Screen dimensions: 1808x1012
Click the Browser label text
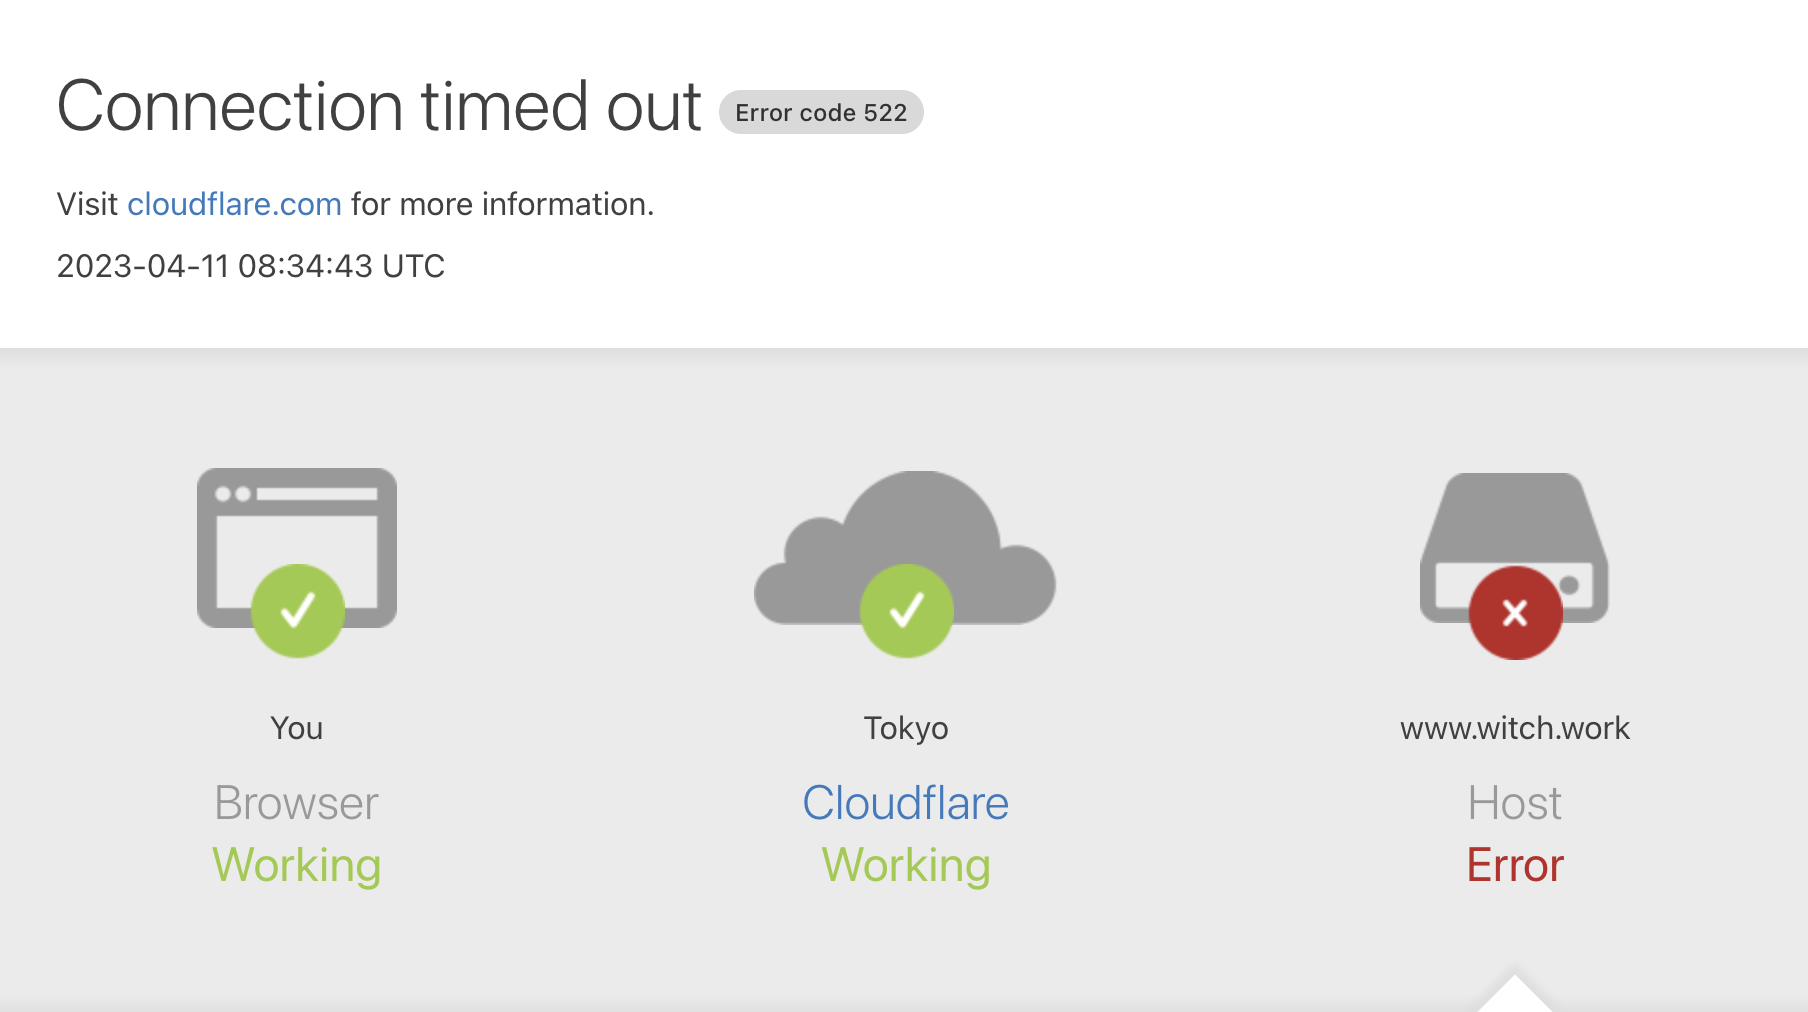click(x=296, y=803)
